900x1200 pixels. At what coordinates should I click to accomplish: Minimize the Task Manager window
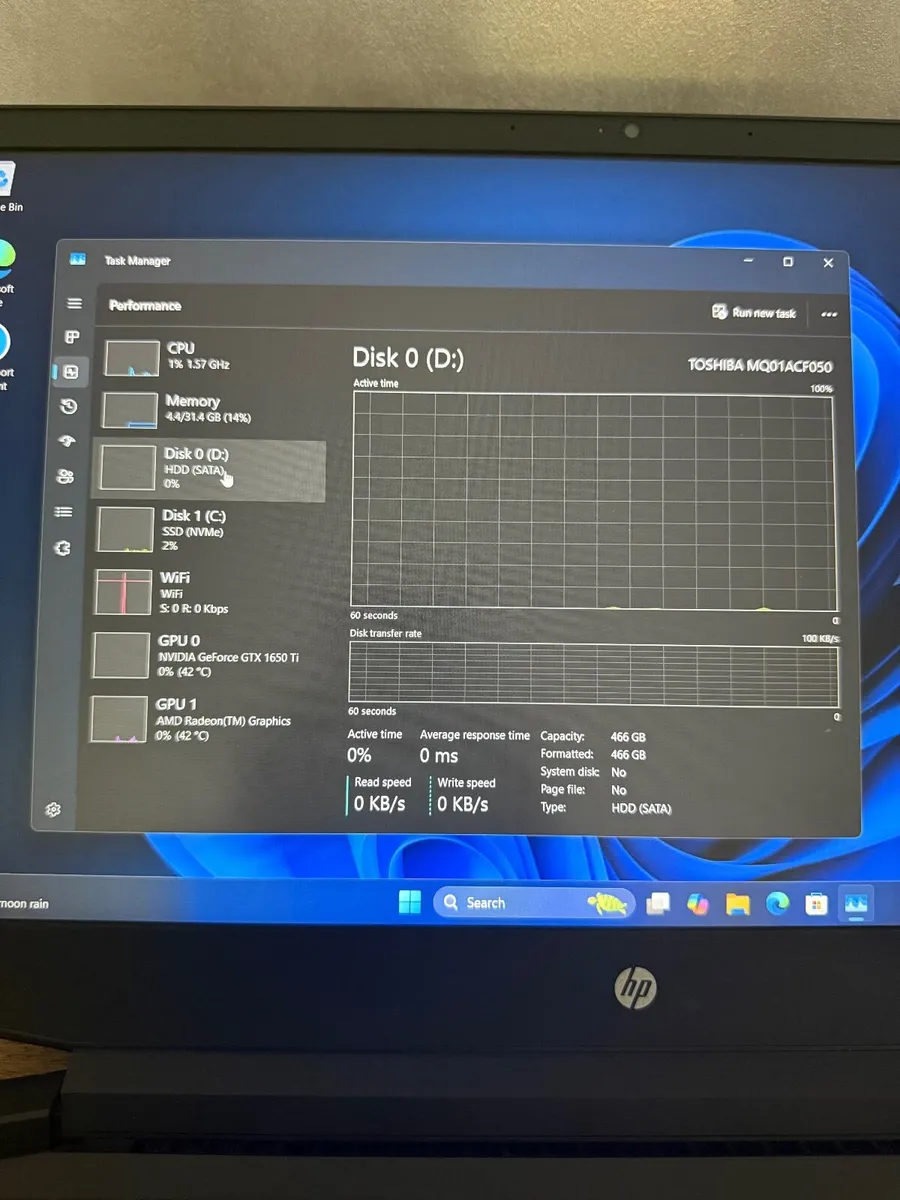748,261
